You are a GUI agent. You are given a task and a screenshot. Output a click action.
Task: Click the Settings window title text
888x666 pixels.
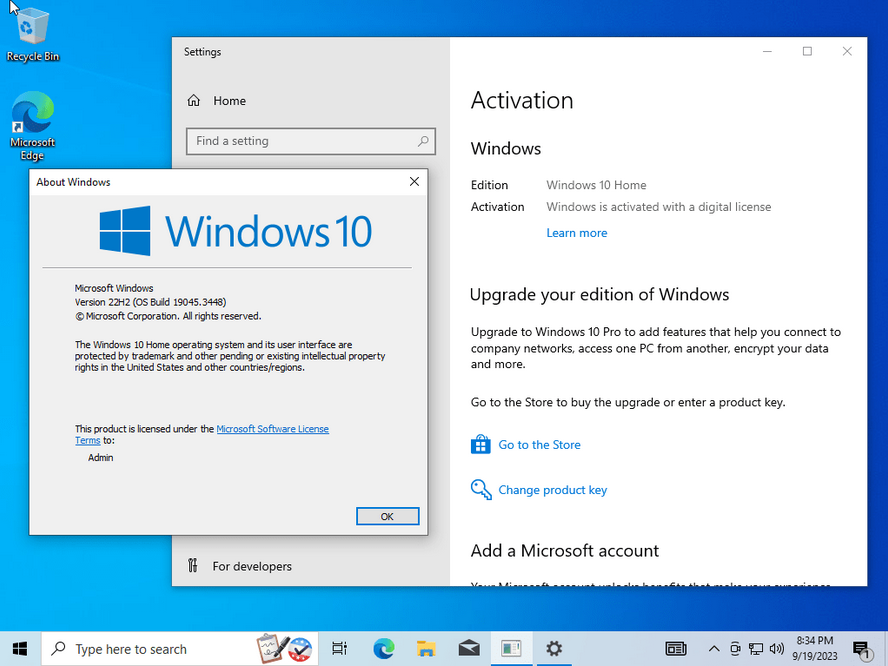click(202, 52)
